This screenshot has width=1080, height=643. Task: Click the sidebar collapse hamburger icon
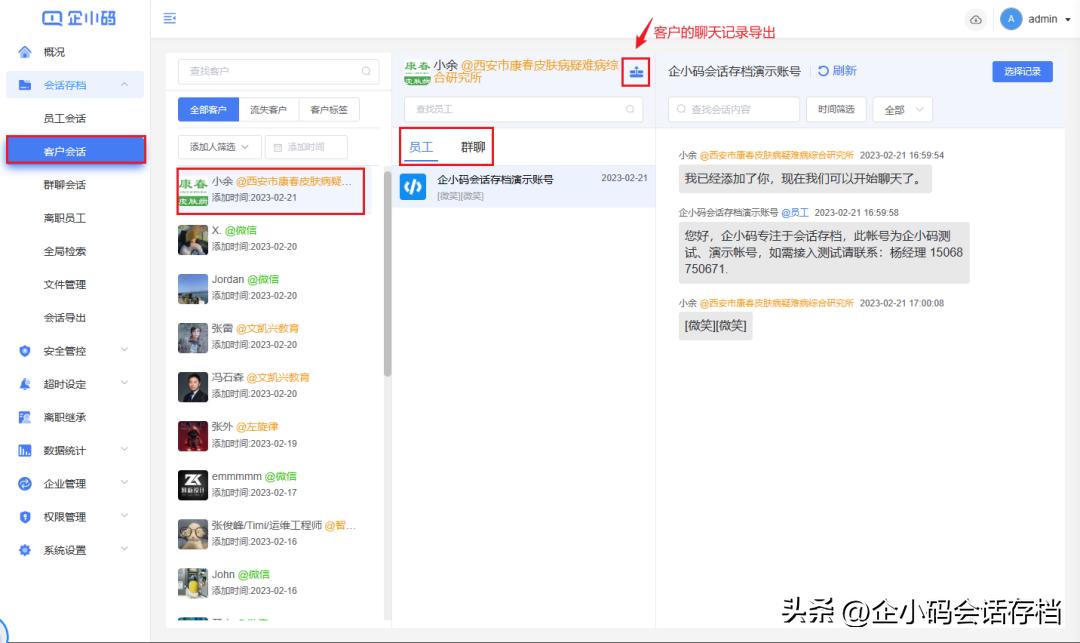click(x=171, y=17)
